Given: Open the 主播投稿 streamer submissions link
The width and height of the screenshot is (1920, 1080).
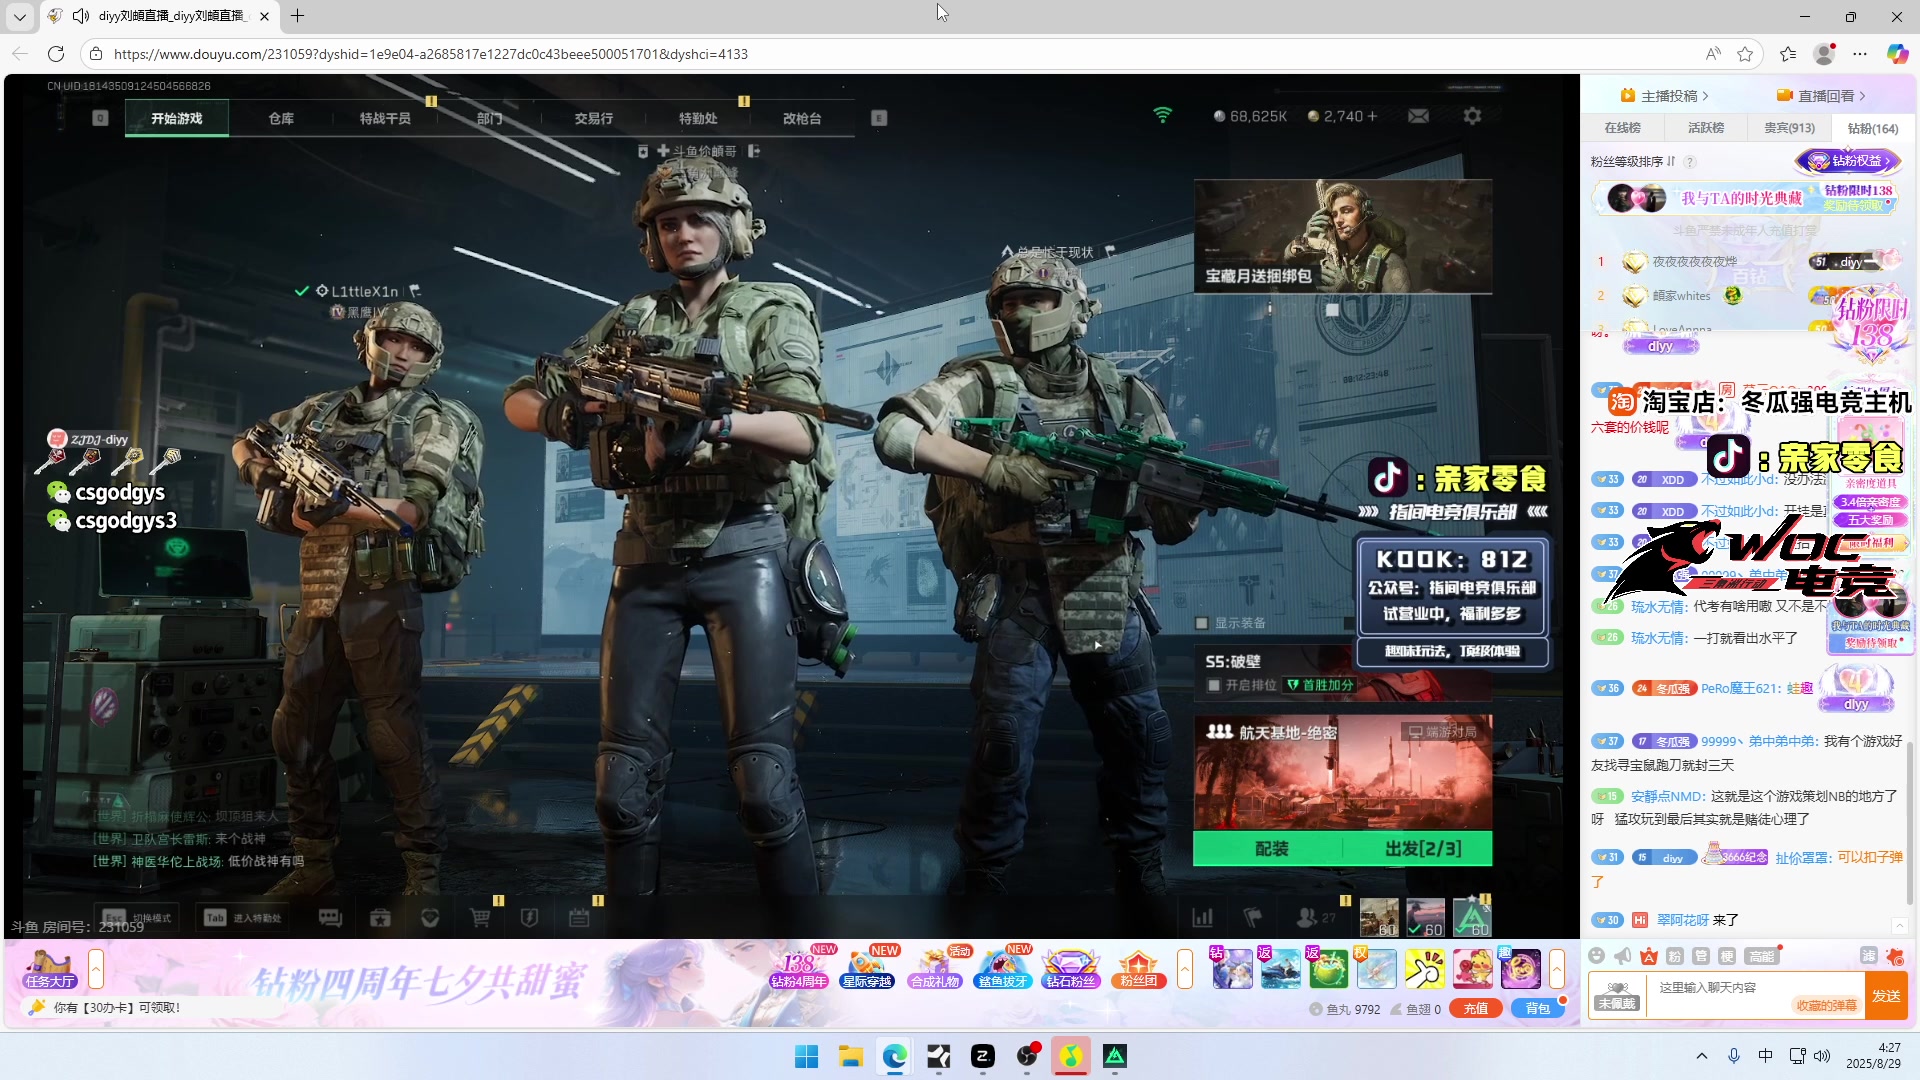Looking at the screenshot, I should point(1665,96).
